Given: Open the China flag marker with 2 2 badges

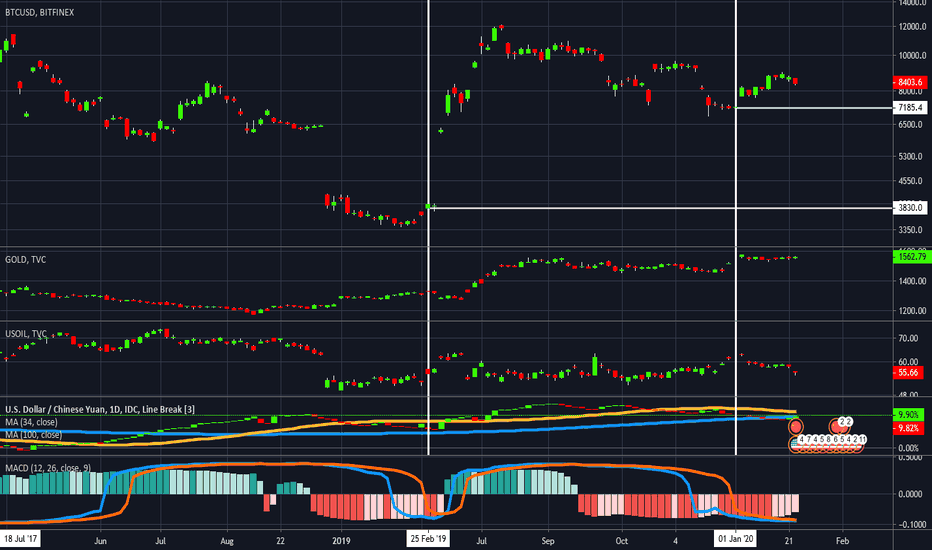Looking at the screenshot, I should click(839, 427).
